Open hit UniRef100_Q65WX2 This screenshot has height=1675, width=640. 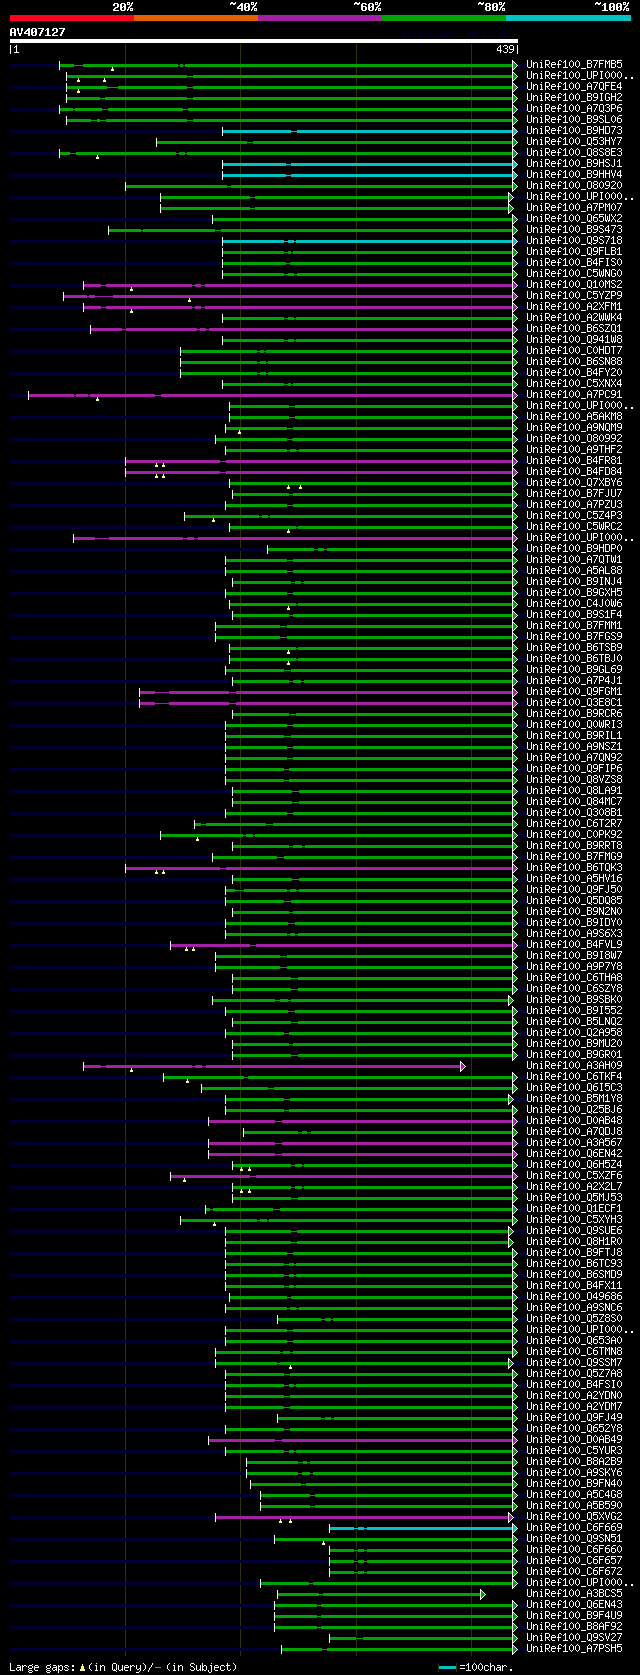tap(574, 218)
